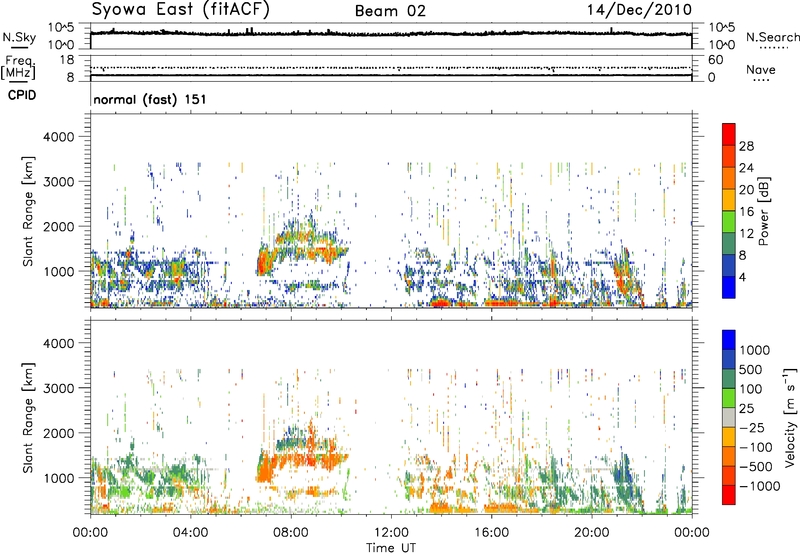The image size is (800, 554).
Task: Click the '20:00' time tick label
Action: tap(591, 533)
